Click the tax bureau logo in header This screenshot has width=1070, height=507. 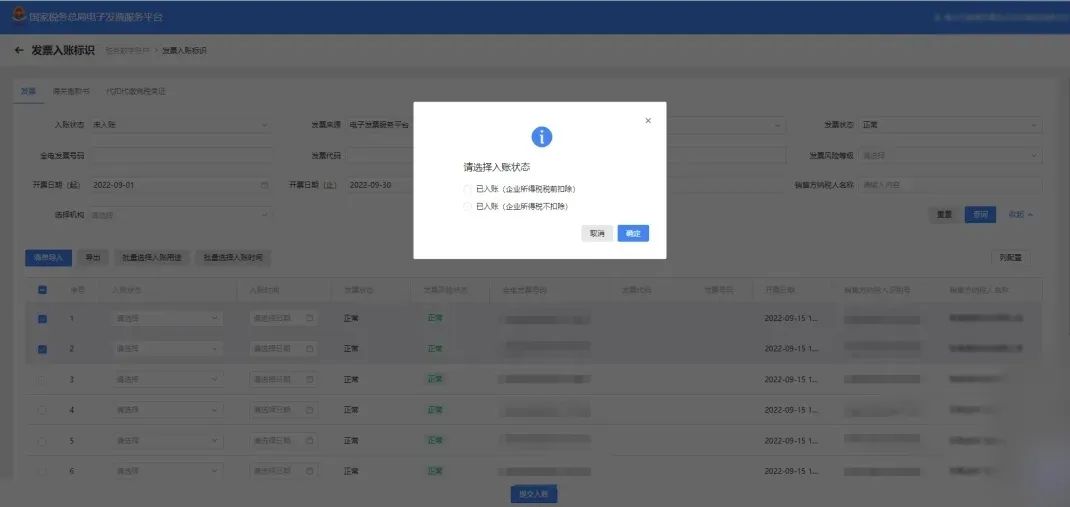tap(17, 17)
